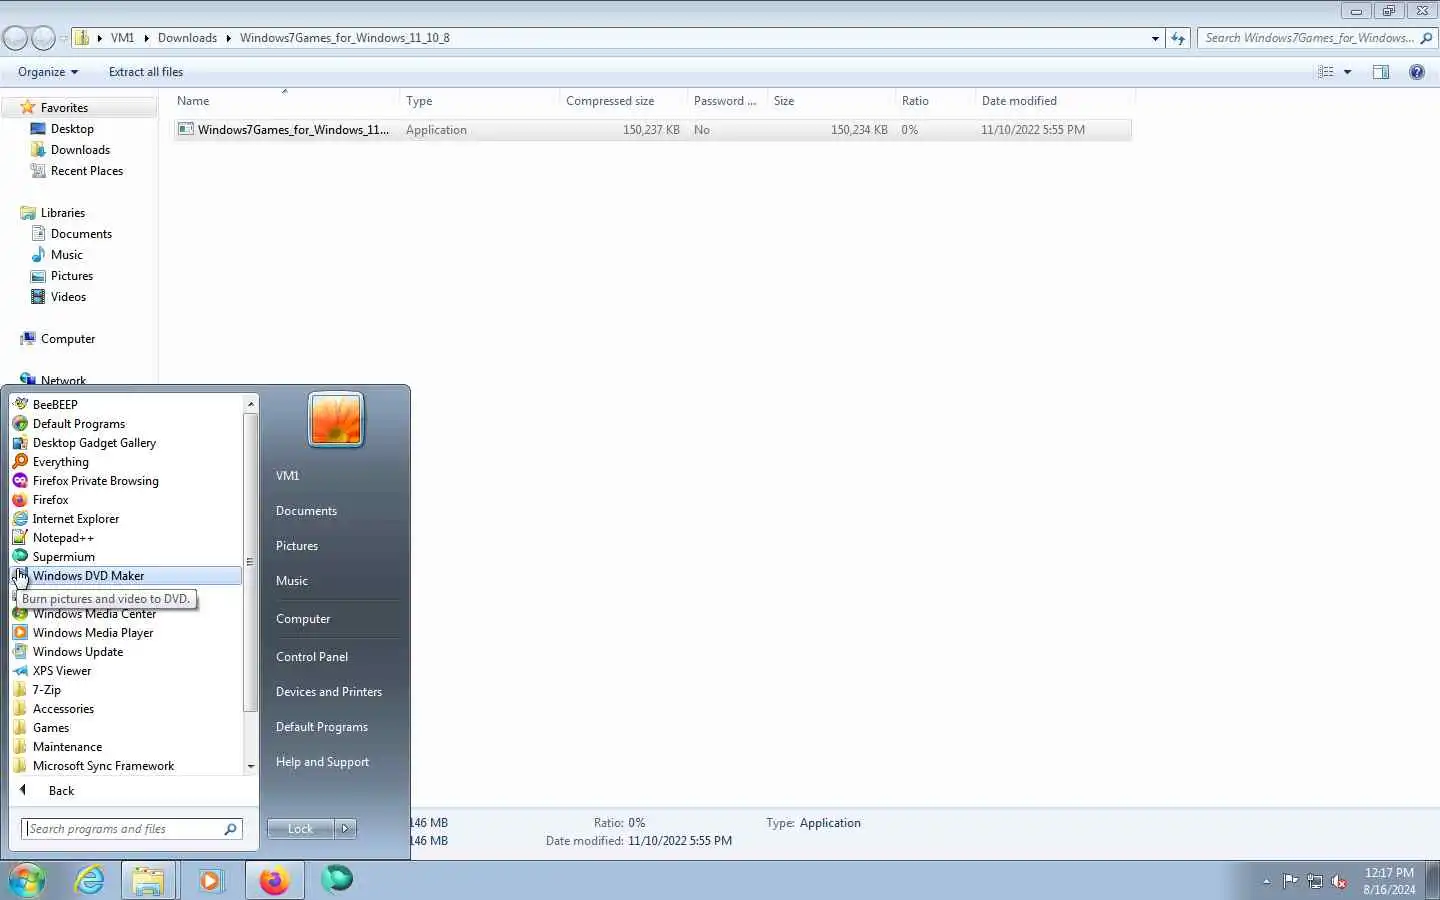Screen dimensions: 1440x900
Task: Open Explorer help icon
Action: point(1417,72)
